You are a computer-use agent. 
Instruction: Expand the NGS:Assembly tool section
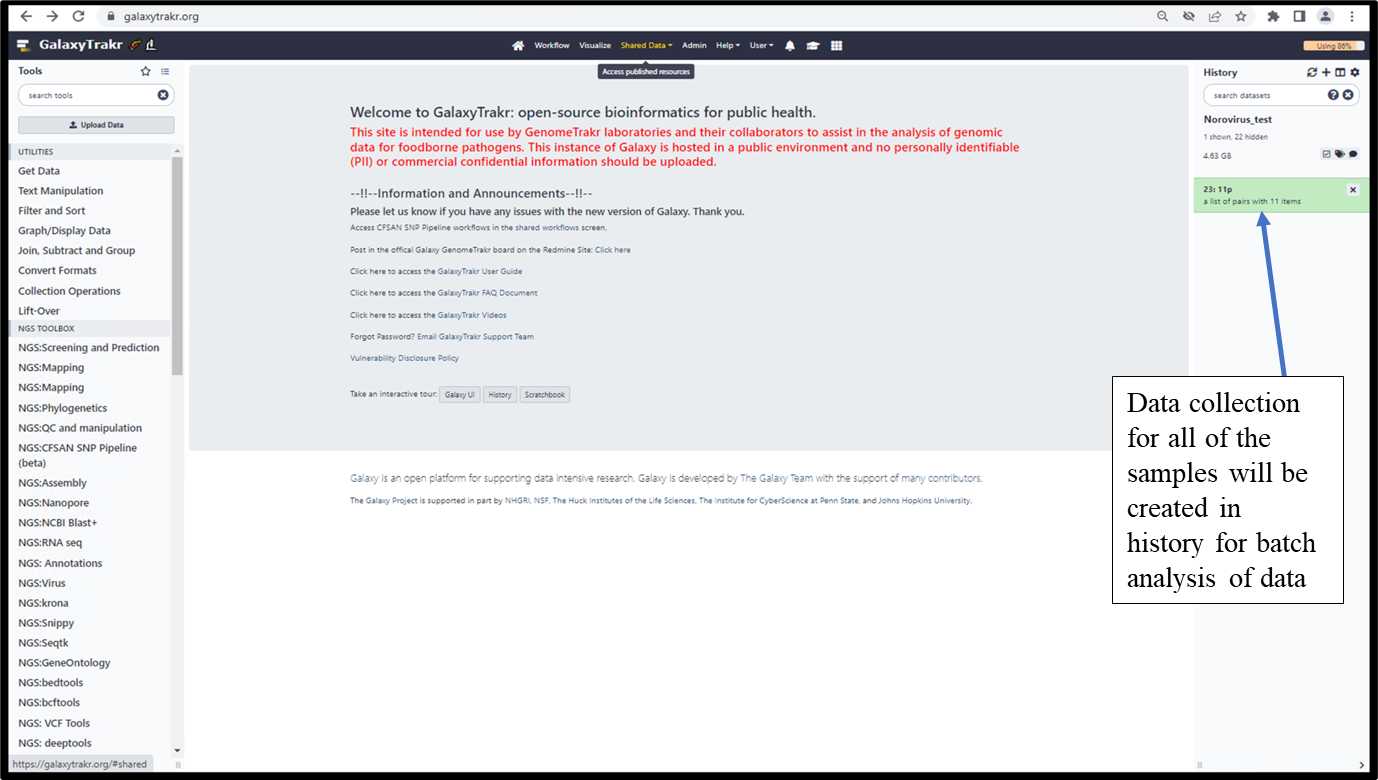pos(52,483)
